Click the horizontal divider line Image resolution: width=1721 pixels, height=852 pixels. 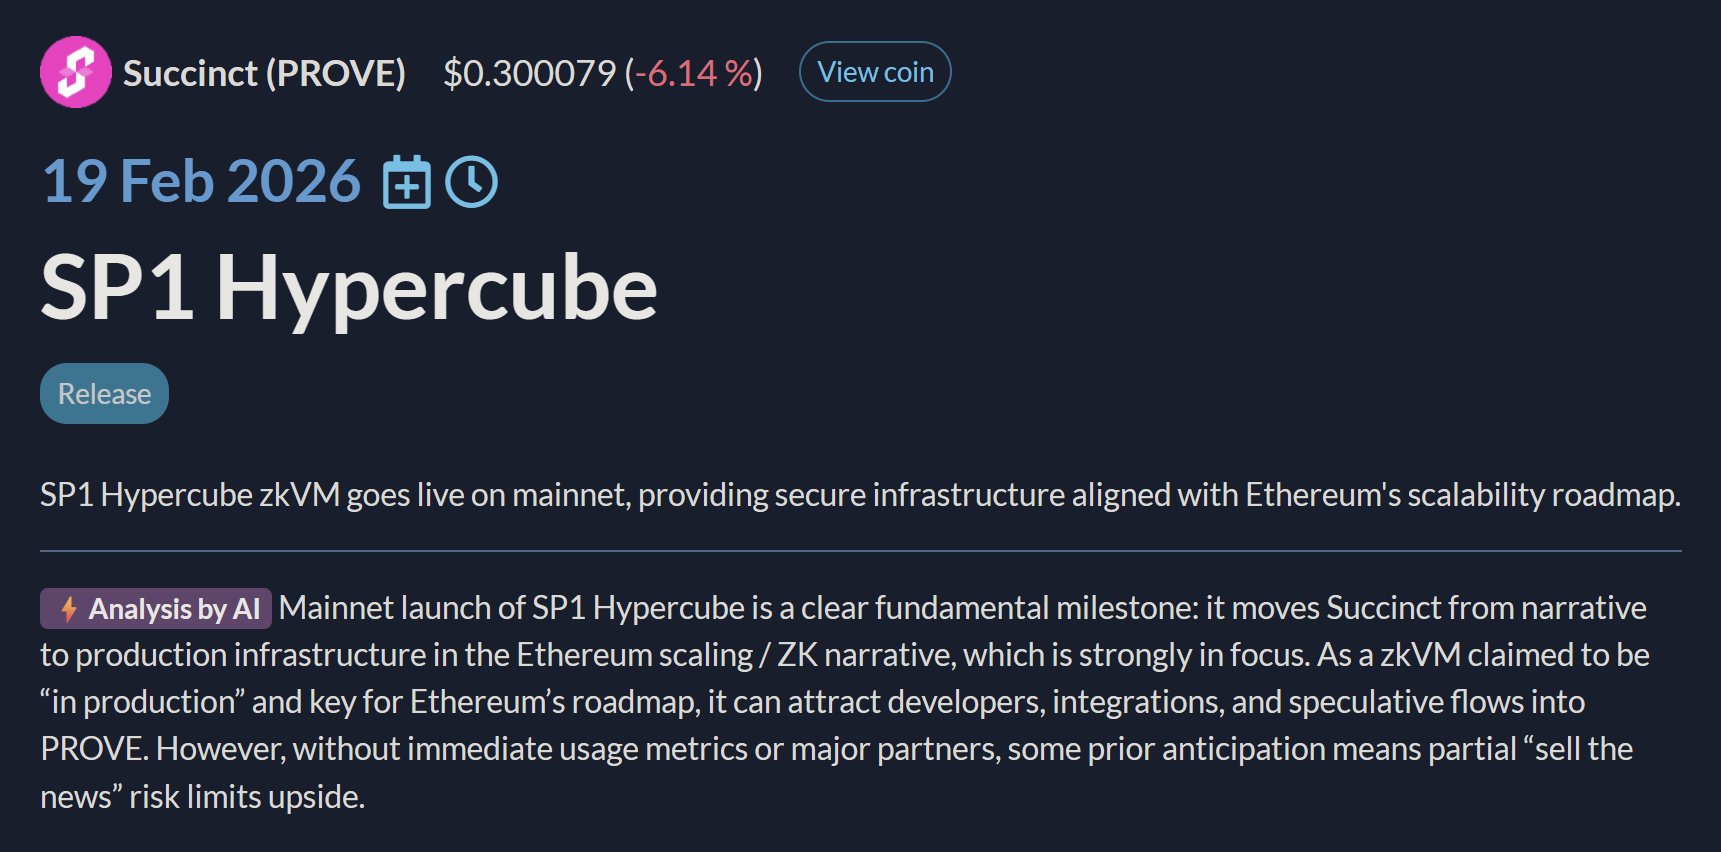click(x=860, y=550)
